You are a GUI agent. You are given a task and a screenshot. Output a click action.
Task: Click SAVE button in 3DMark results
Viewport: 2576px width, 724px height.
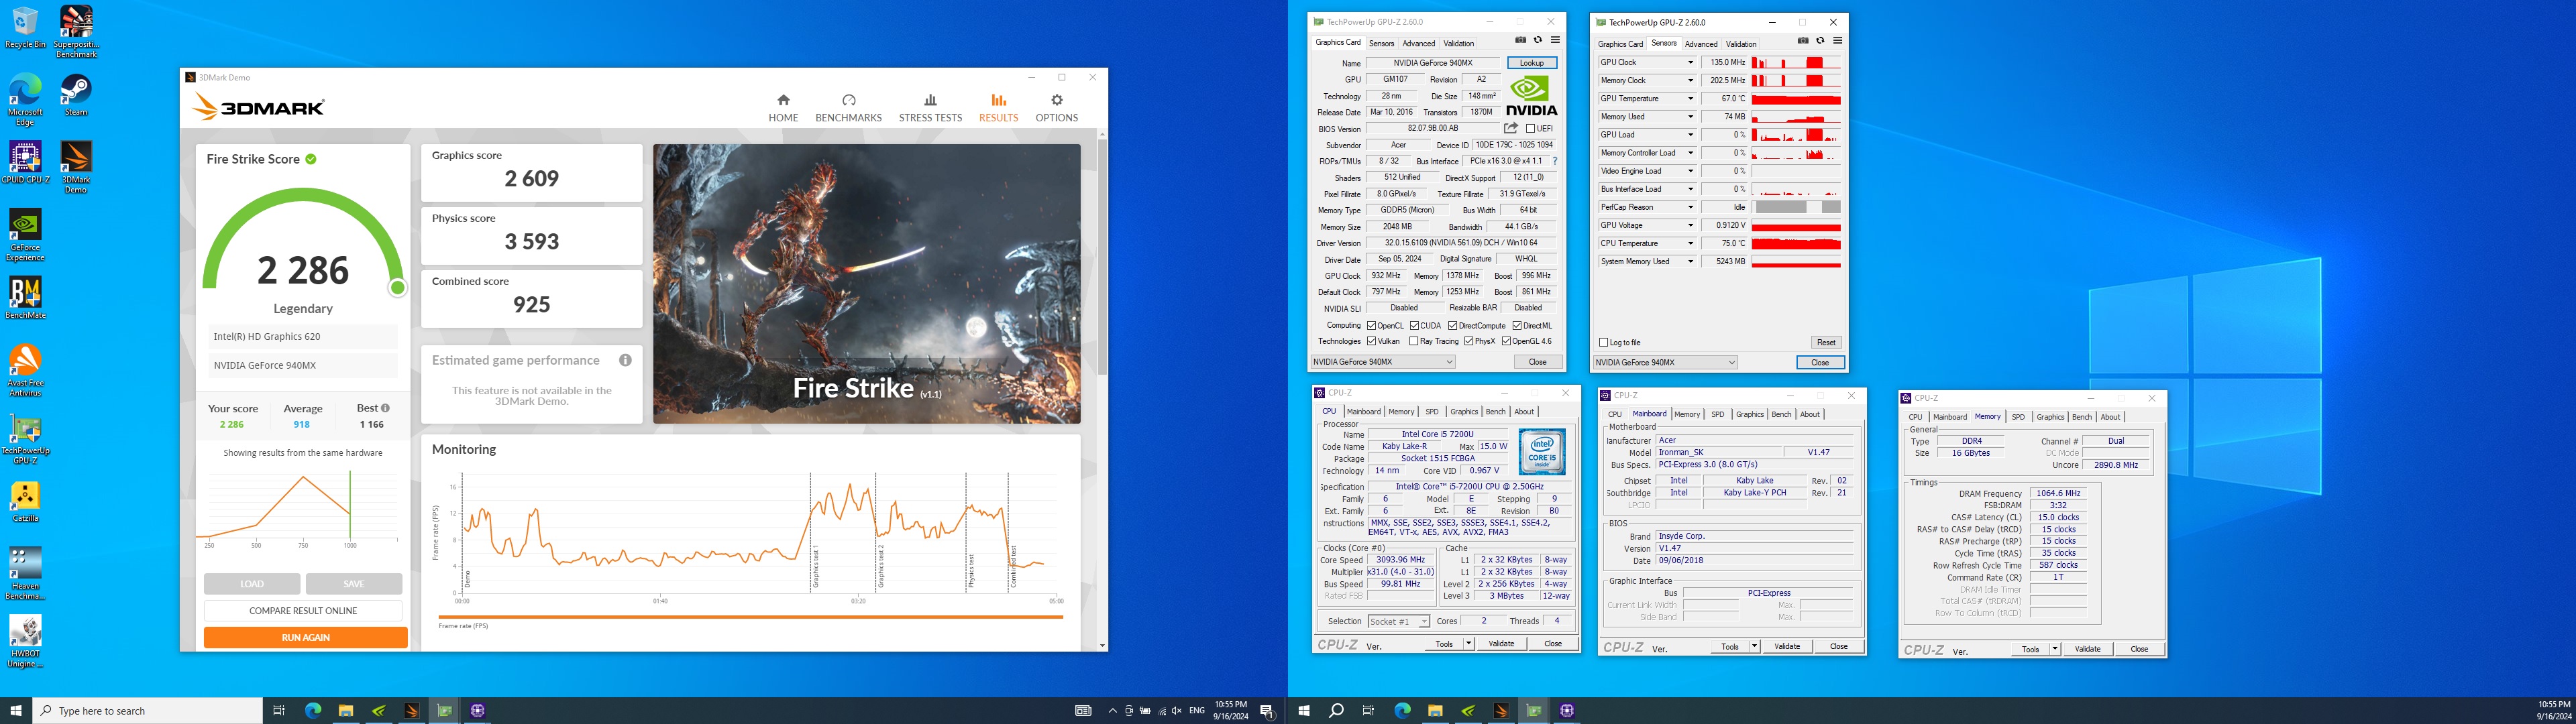coord(354,584)
